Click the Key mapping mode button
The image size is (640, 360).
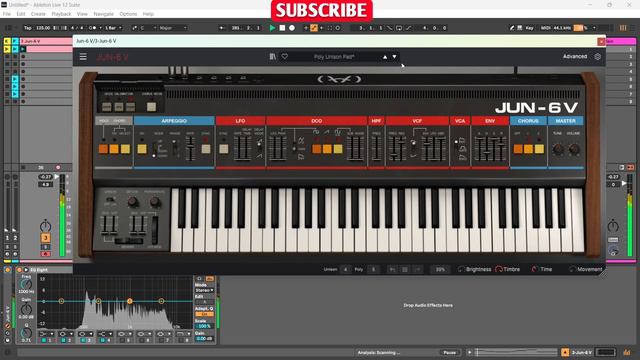[529, 28]
